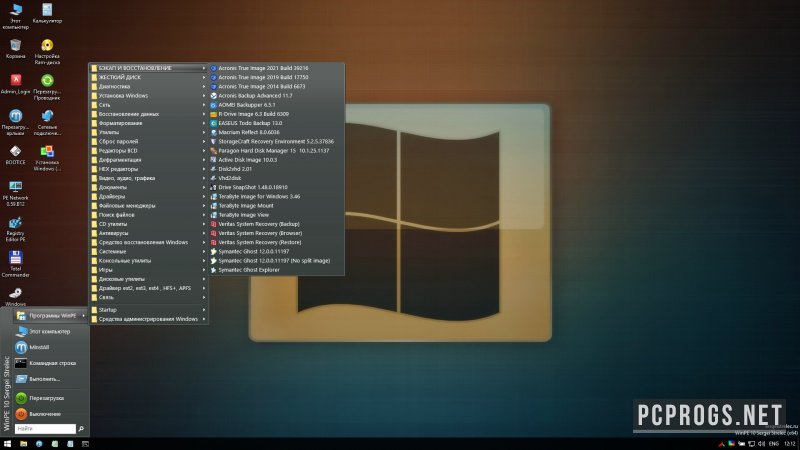Screen dimensions: 800x450
Task: Click the MInstAll icon in start menu
Action: (21, 347)
